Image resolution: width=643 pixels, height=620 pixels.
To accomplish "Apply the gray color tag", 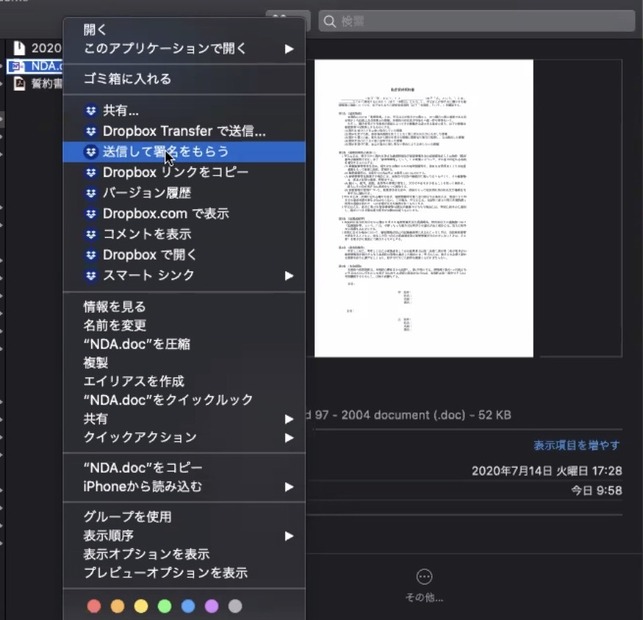I will 235,606.
